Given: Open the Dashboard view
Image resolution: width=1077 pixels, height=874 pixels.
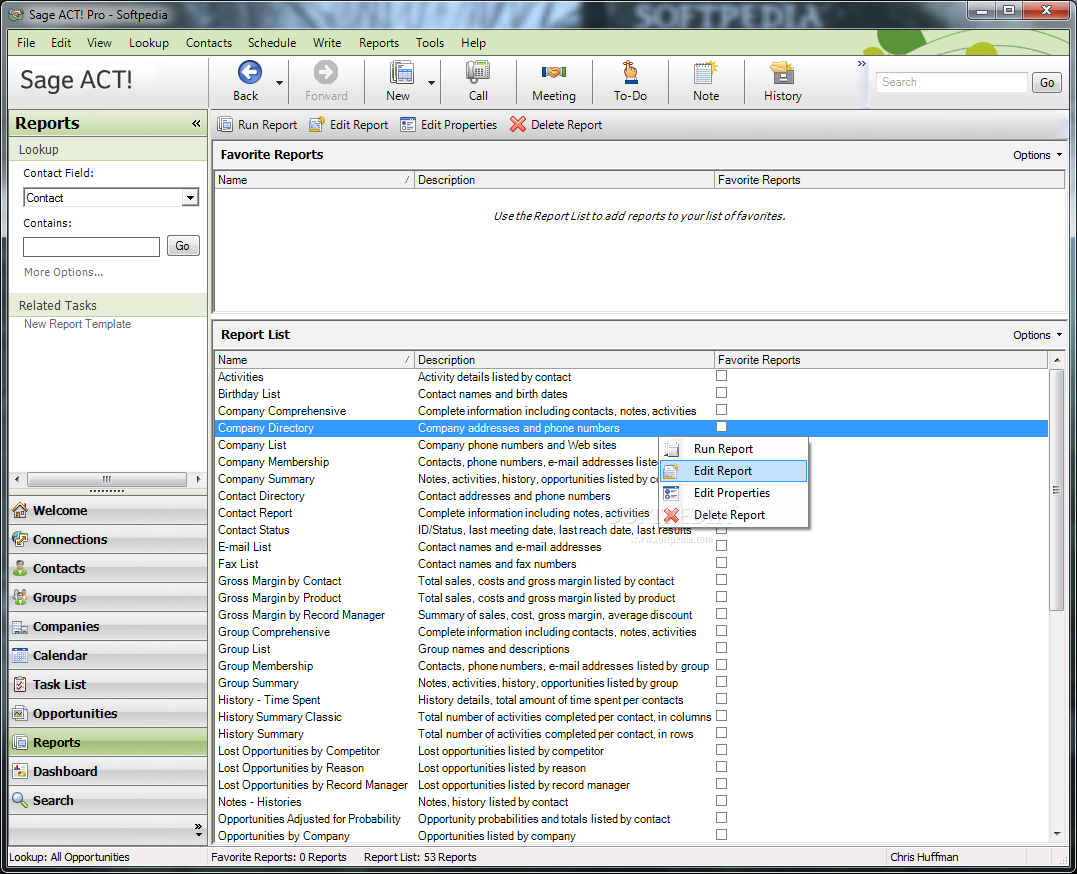Looking at the screenshot, I should coord(108,771).
